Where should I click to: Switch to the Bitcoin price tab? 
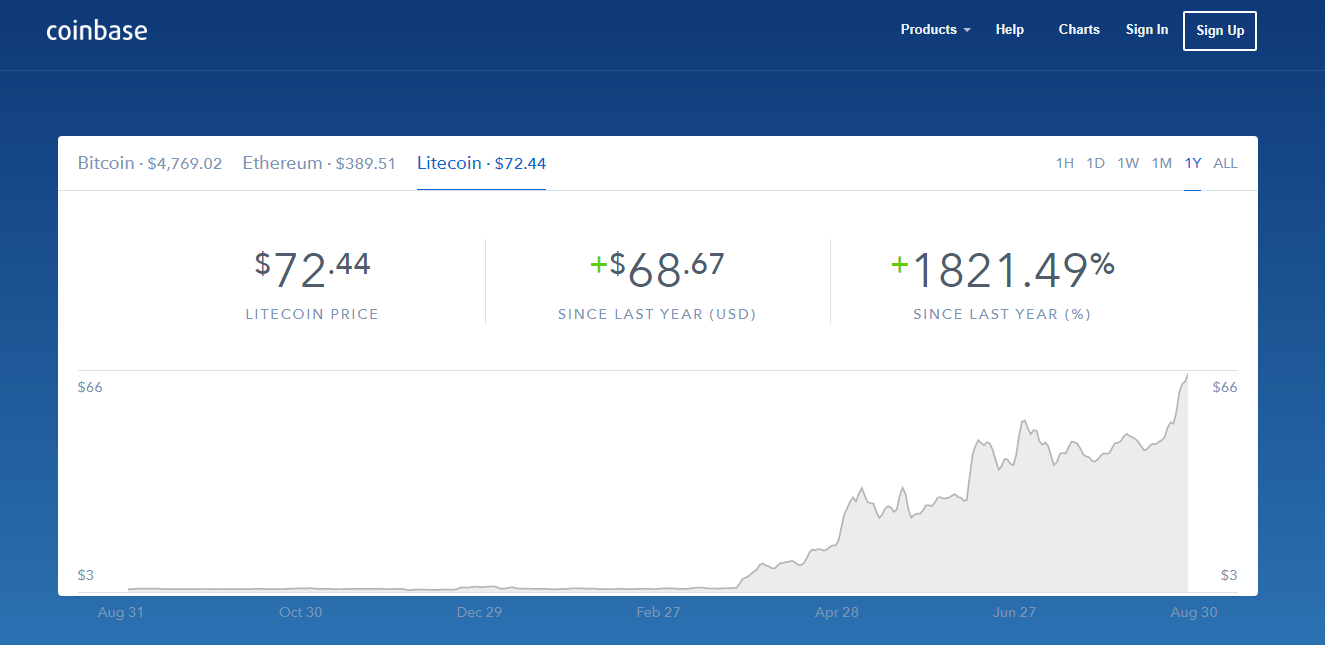click(x=150, y=163)
